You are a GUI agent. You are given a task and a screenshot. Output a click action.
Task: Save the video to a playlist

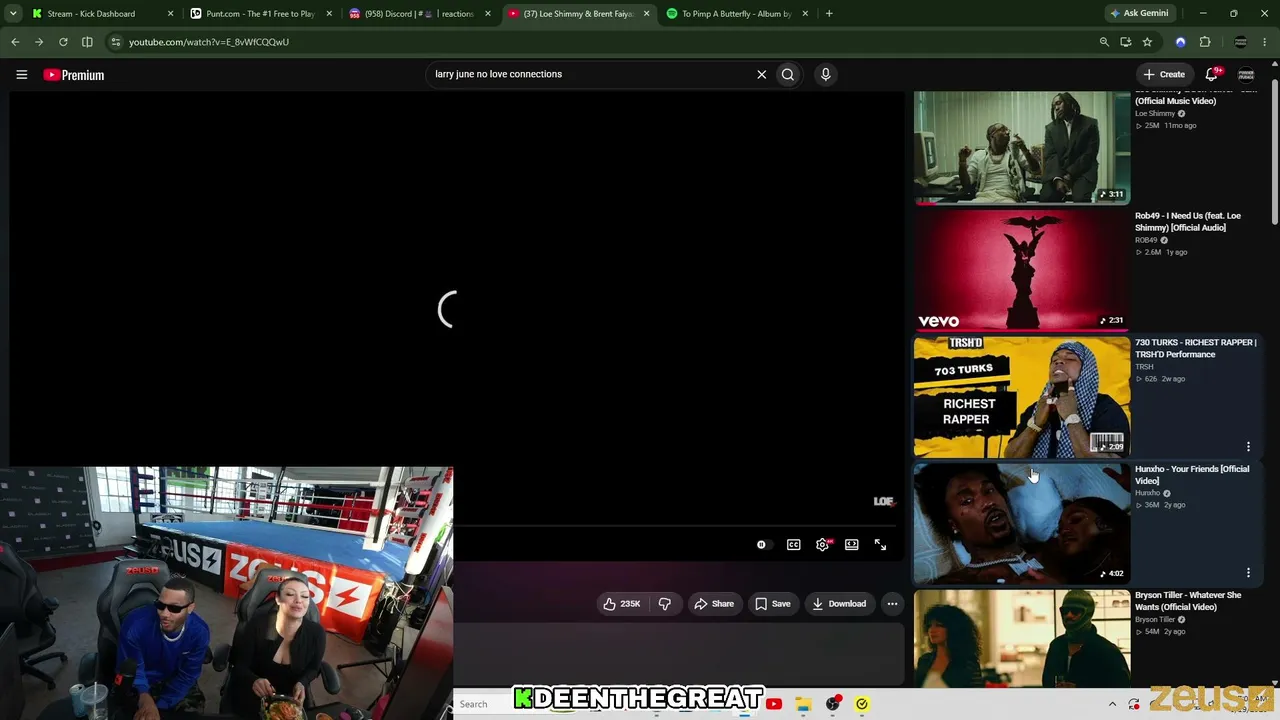pyautogui.click(x=772, y=604)
